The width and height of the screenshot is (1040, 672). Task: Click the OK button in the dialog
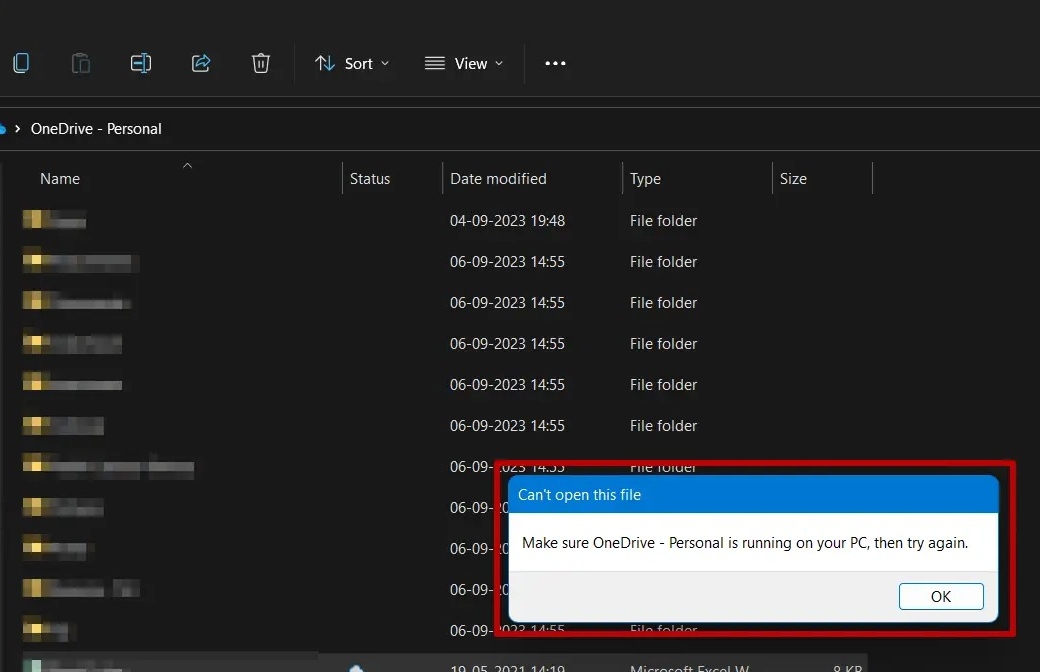pos(941,595)
